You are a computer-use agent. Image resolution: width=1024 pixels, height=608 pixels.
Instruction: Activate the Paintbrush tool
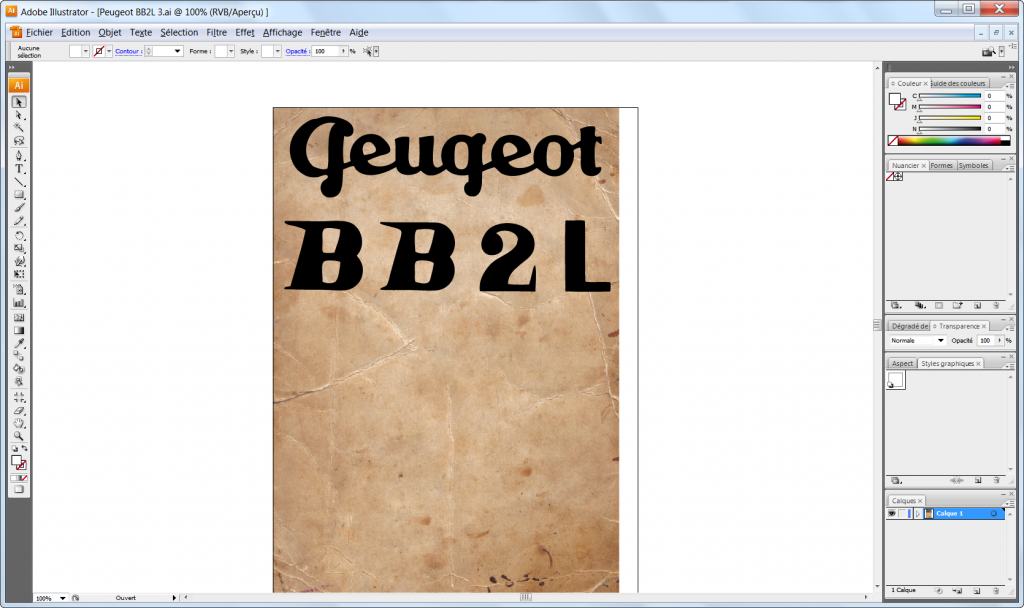(x=19, y=208)
